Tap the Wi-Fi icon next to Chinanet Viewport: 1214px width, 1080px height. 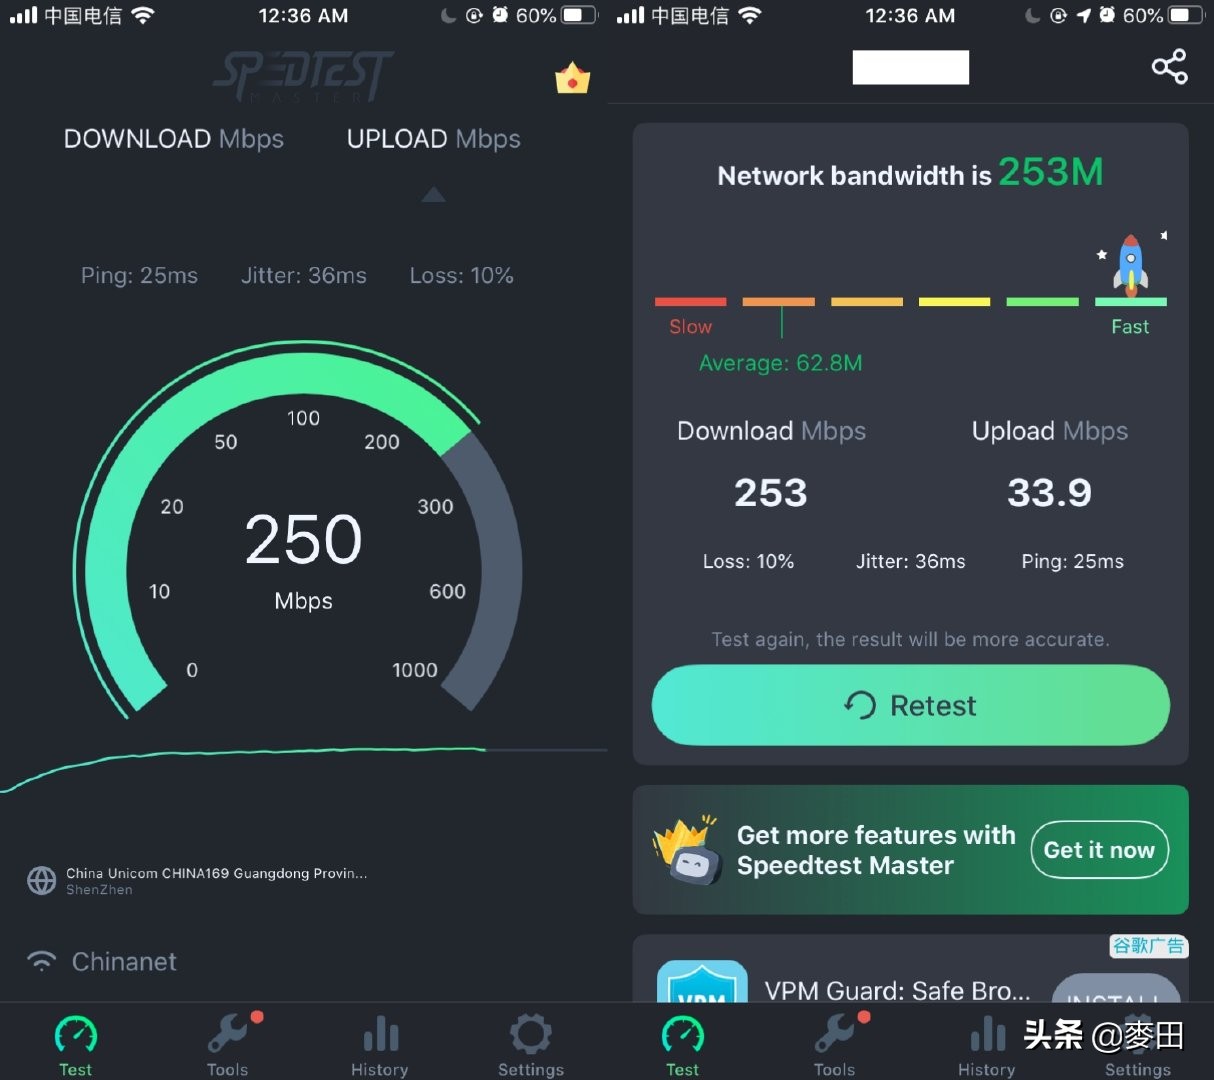click(x=41, y=961)
